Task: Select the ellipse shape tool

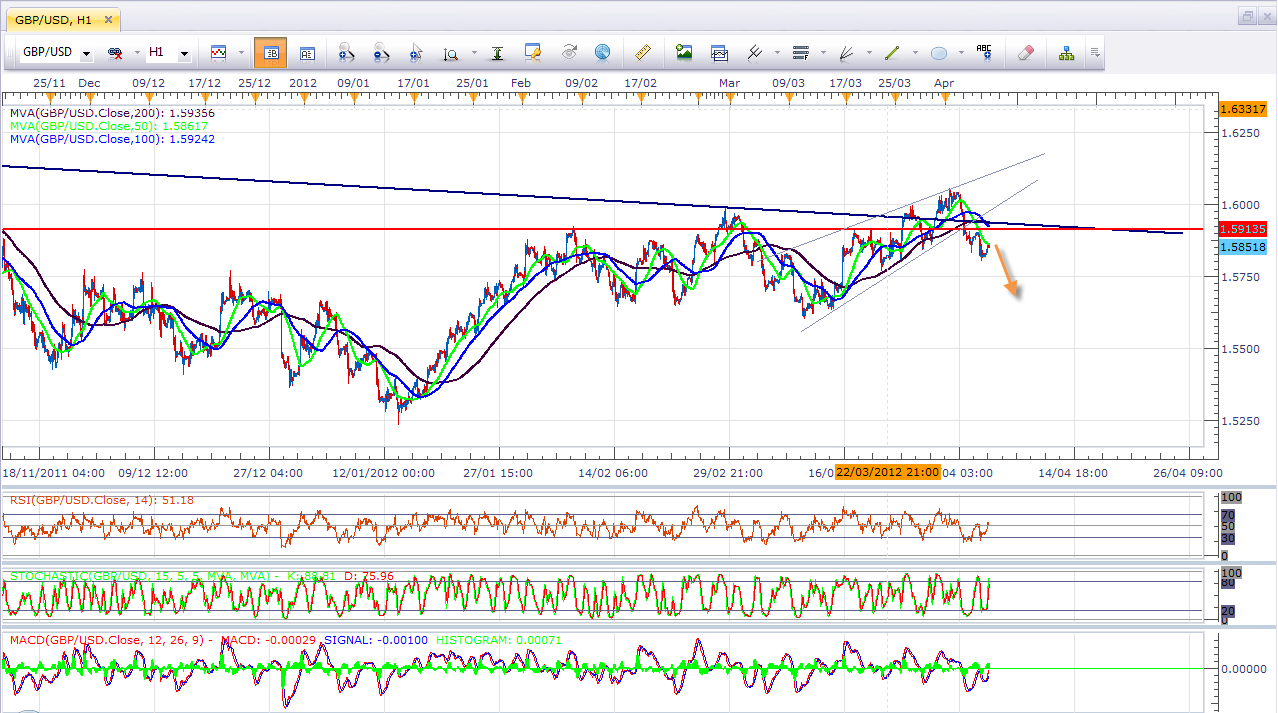Action: pyautogui.click(x=939, y=53)
